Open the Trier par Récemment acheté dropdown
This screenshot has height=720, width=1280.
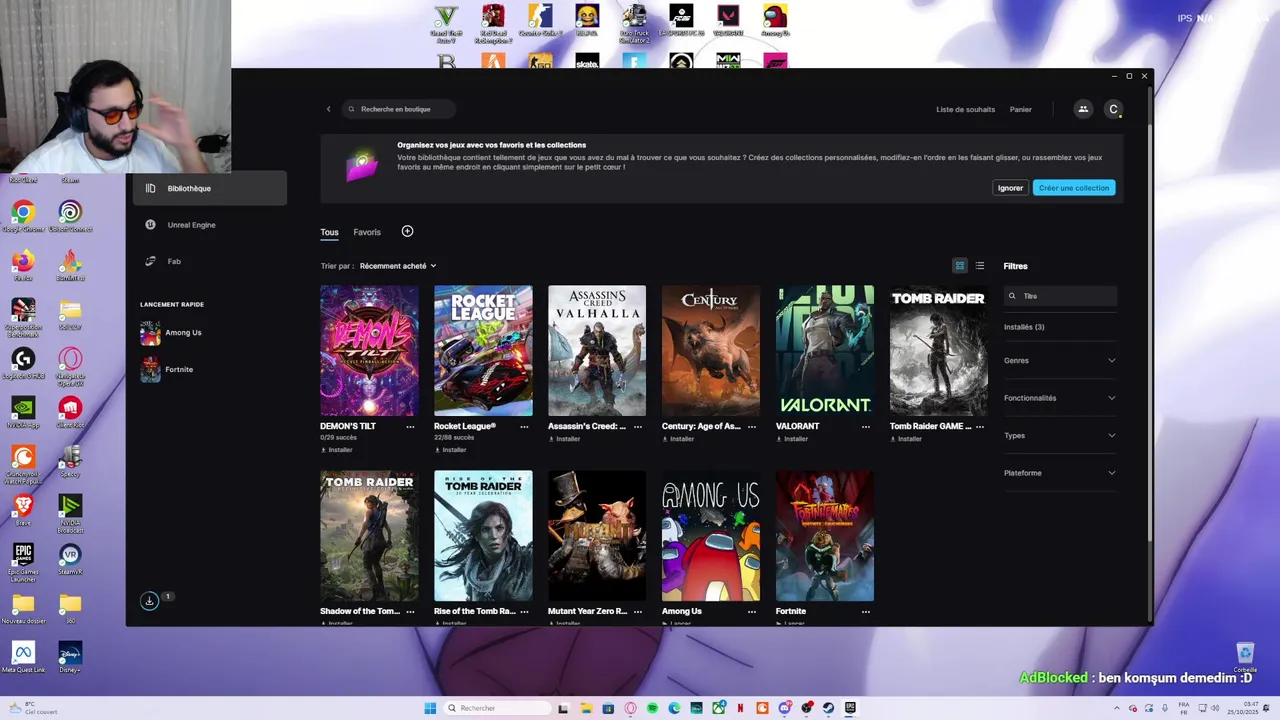point(398,266)
